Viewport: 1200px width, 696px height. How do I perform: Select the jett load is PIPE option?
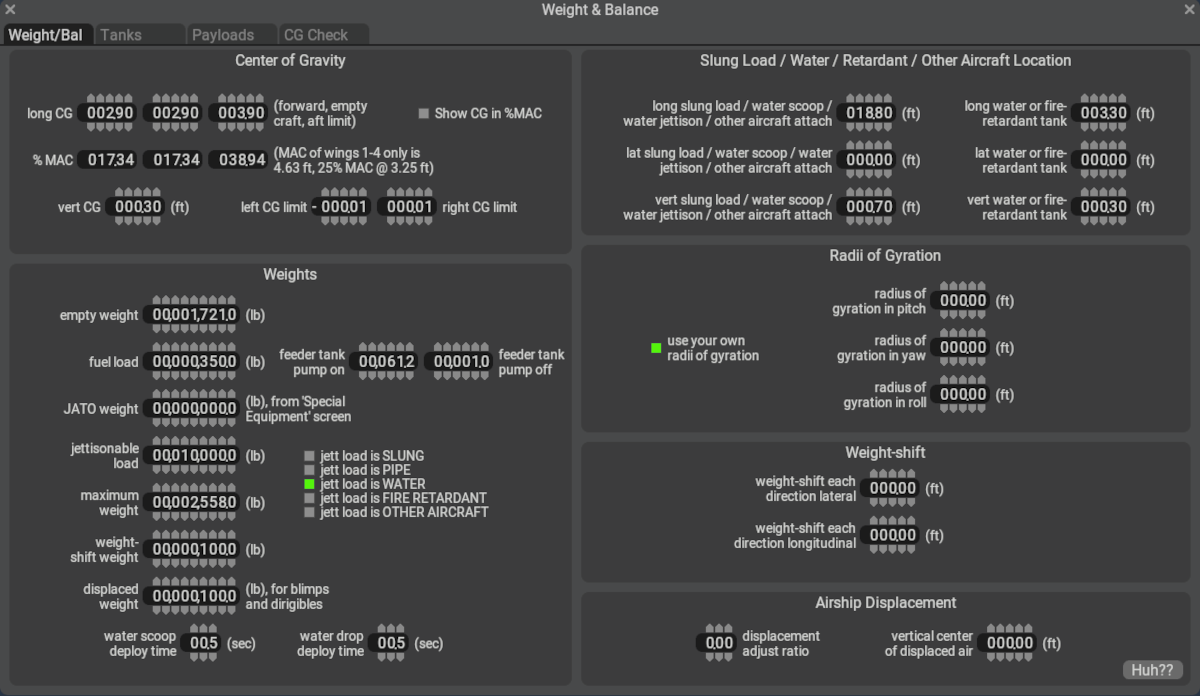tap(310, 470)
